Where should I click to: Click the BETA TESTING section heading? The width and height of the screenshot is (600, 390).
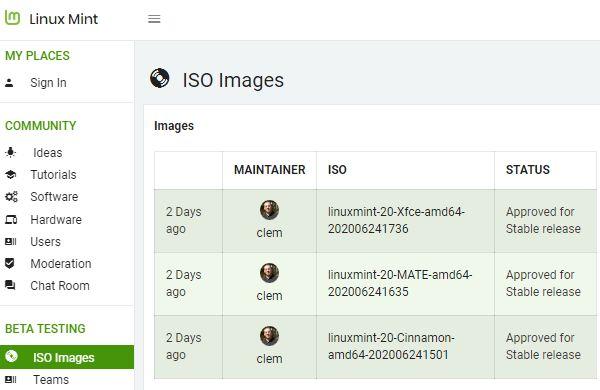click(45, 329)
